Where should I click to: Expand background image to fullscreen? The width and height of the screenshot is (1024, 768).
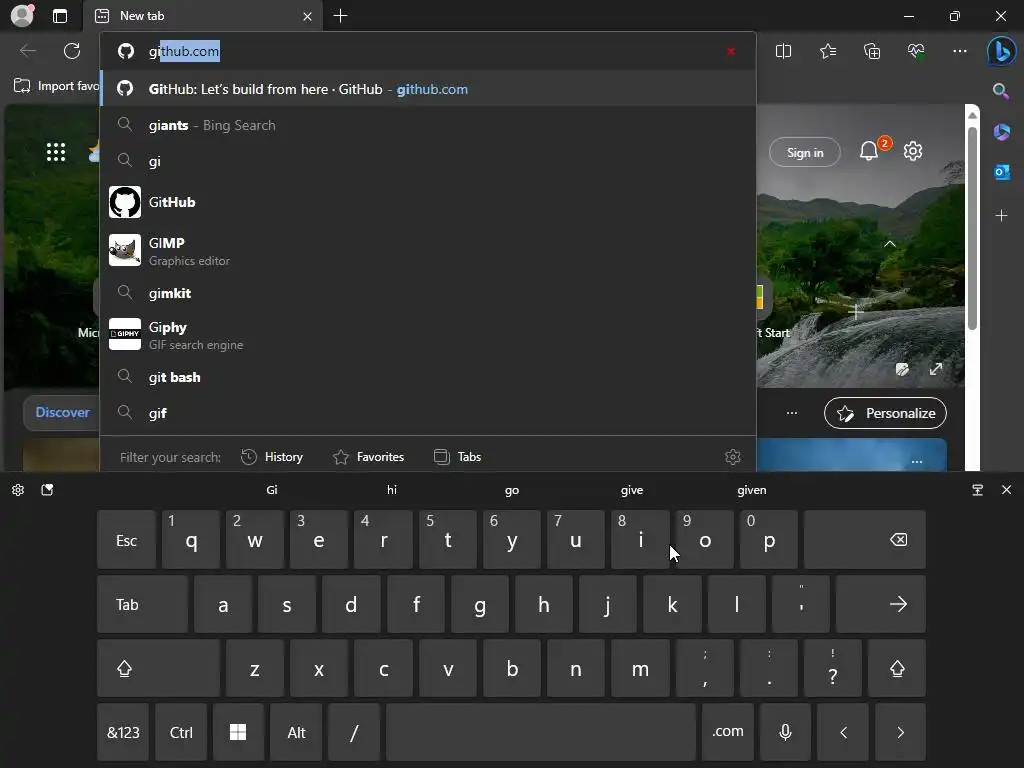point(936,369)
